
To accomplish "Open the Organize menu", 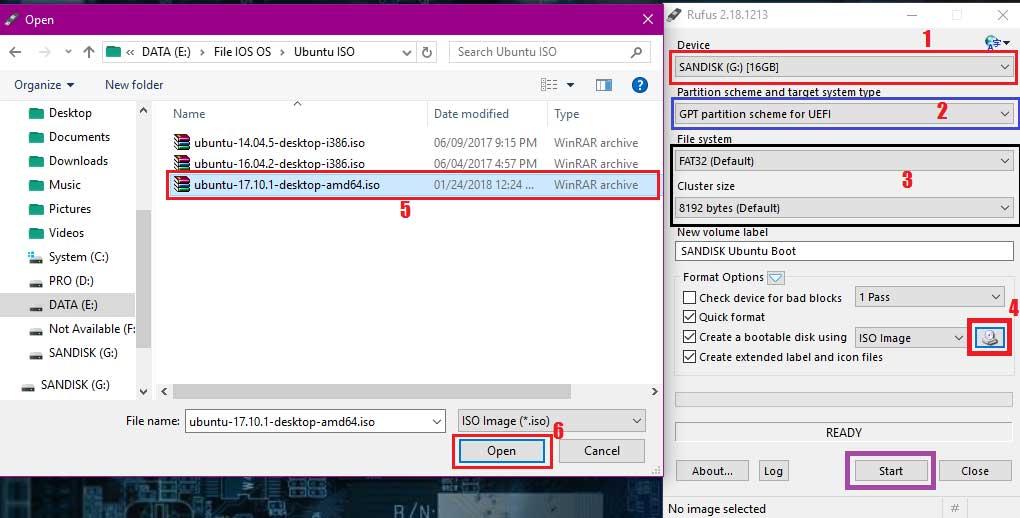I will pyautogui.click(x=44, y=85).
